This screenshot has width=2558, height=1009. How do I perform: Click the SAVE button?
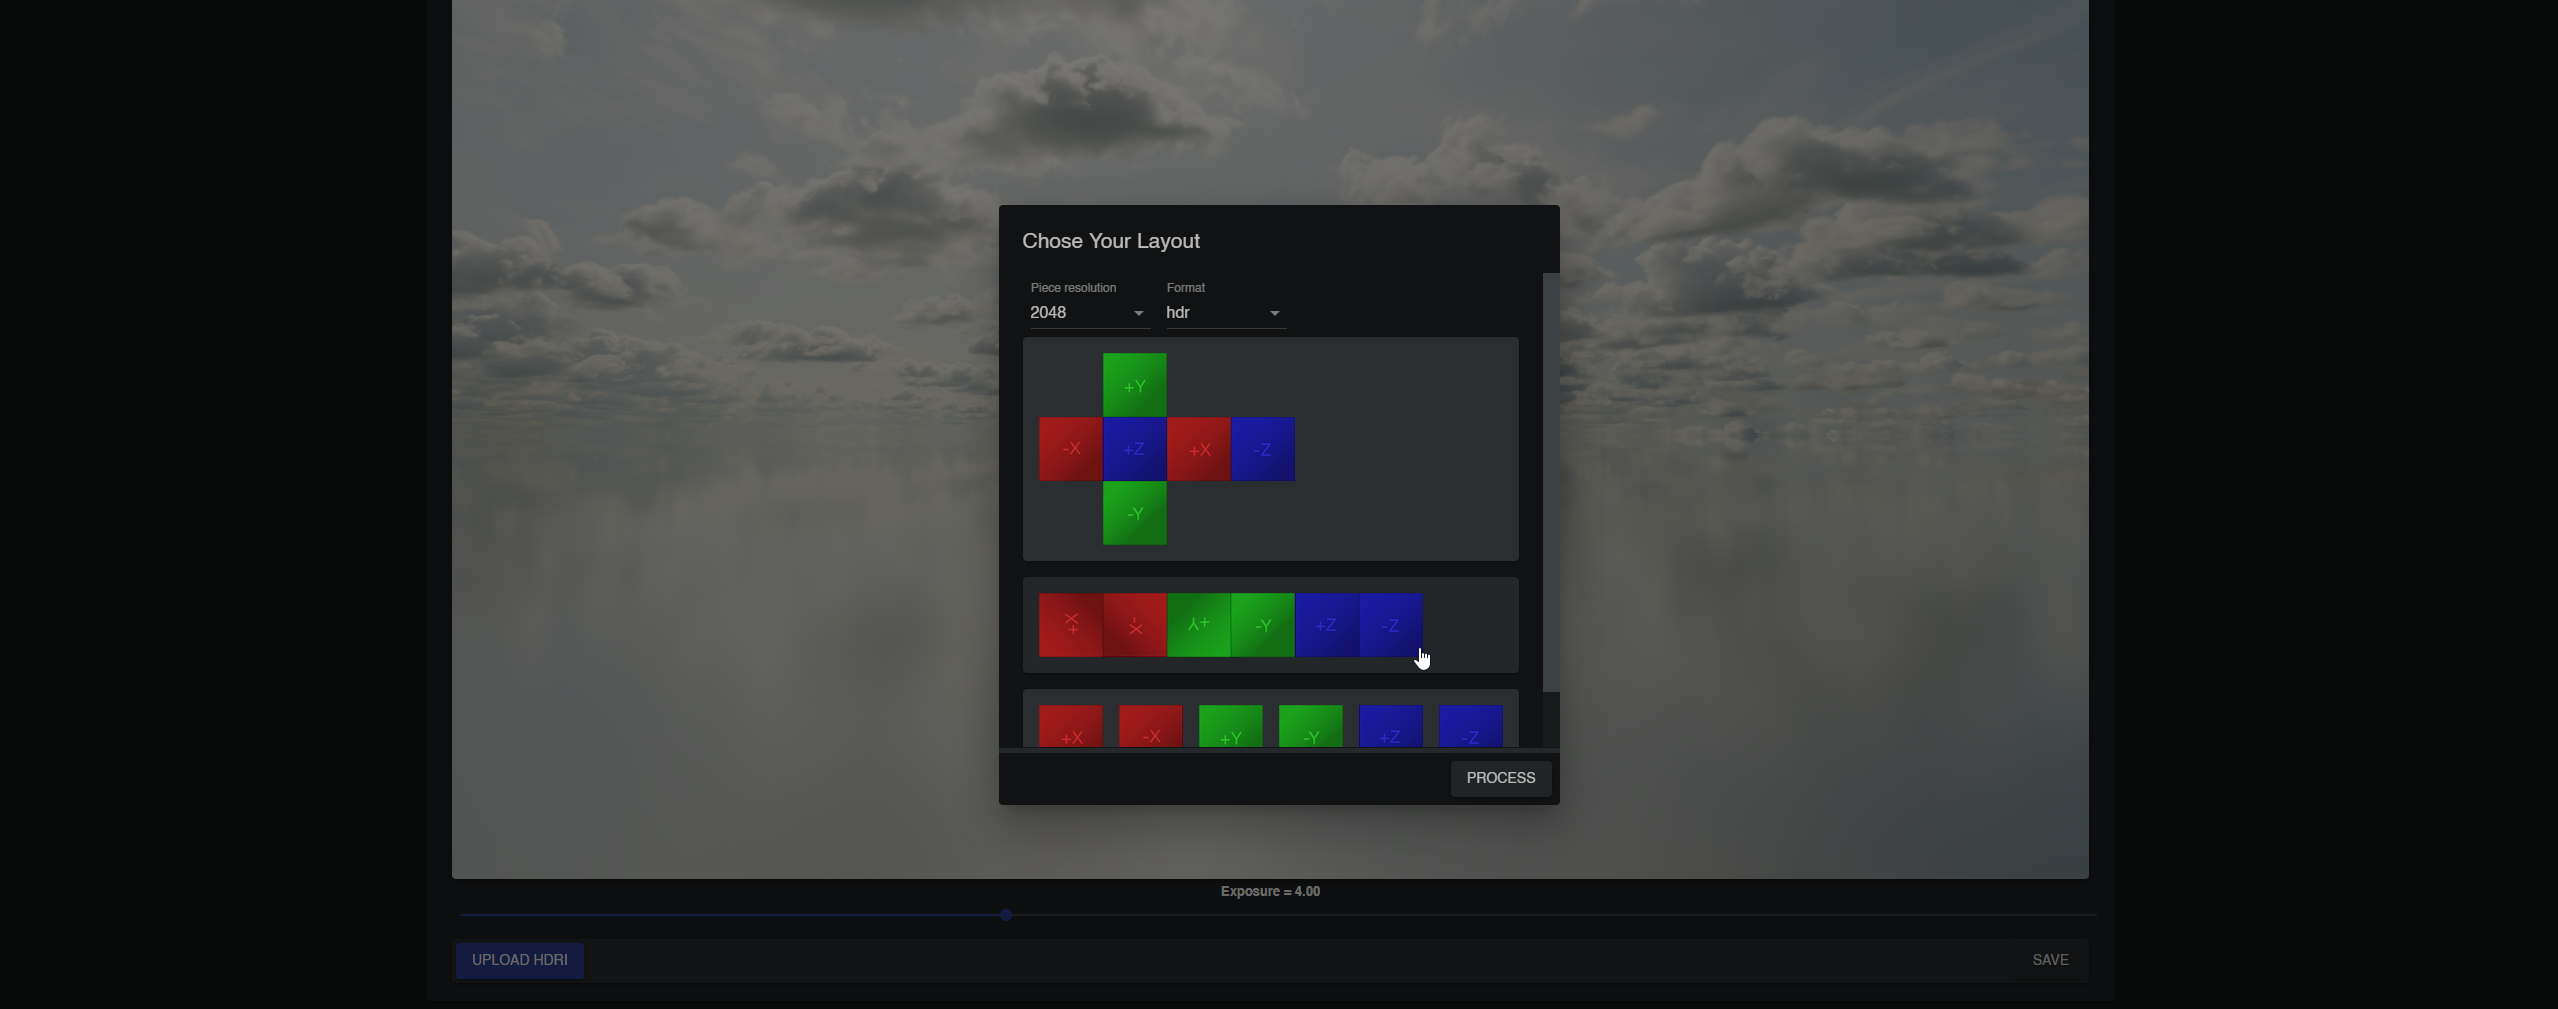pos(2050,960)
